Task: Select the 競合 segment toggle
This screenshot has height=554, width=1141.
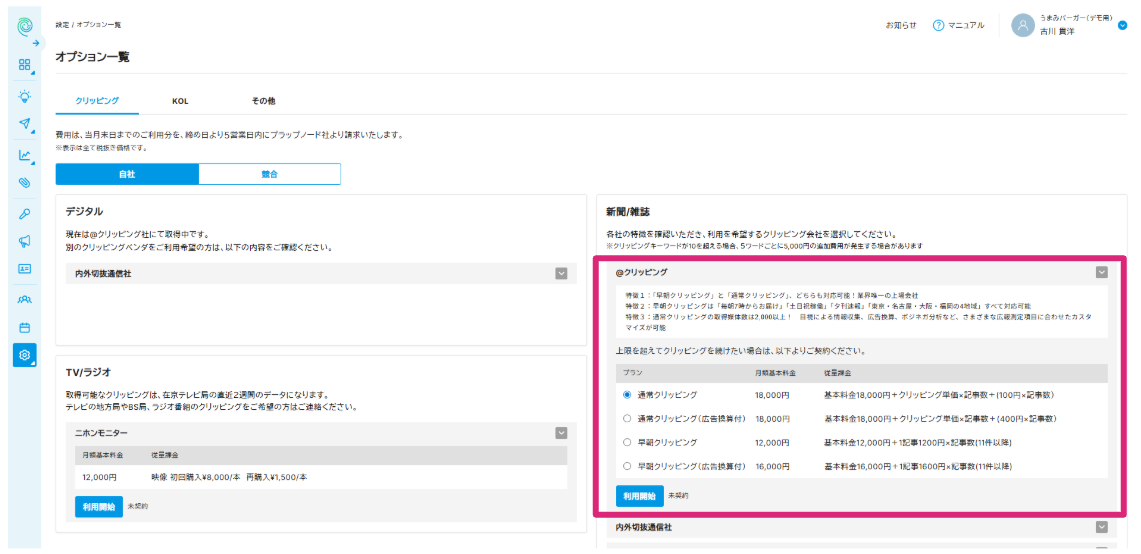Action: tap(269, 175)
